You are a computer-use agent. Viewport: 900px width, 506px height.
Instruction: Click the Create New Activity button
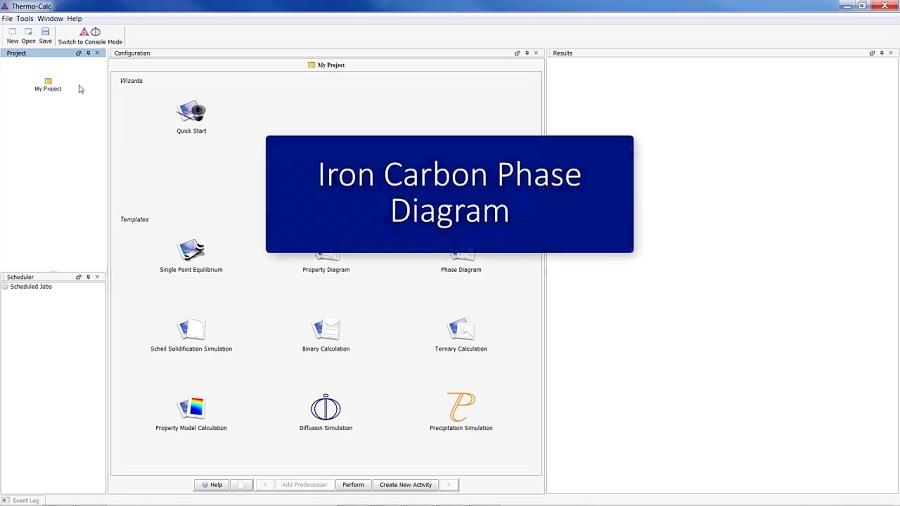(x=405, y=485)
